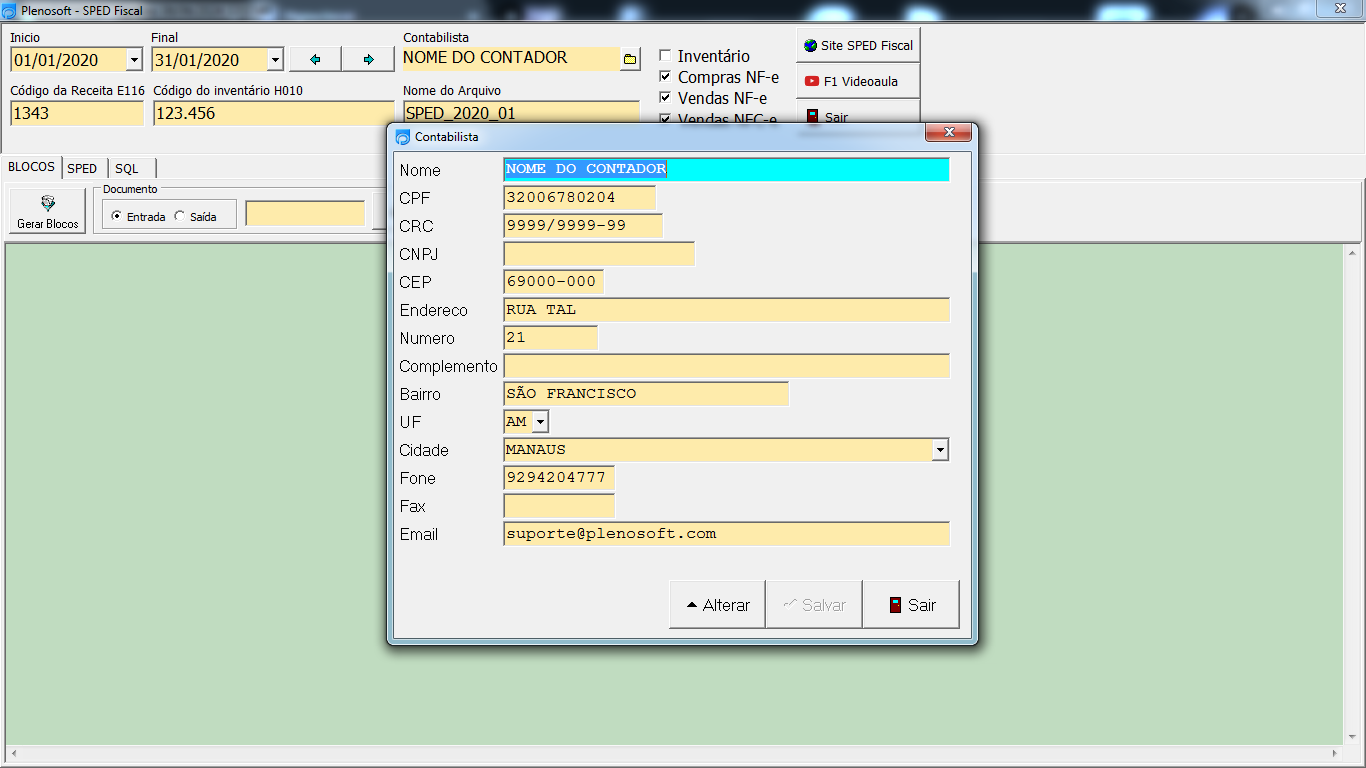Select the Entrada radio button
This screenshot has height=768, width=1366.
[116, 216]
